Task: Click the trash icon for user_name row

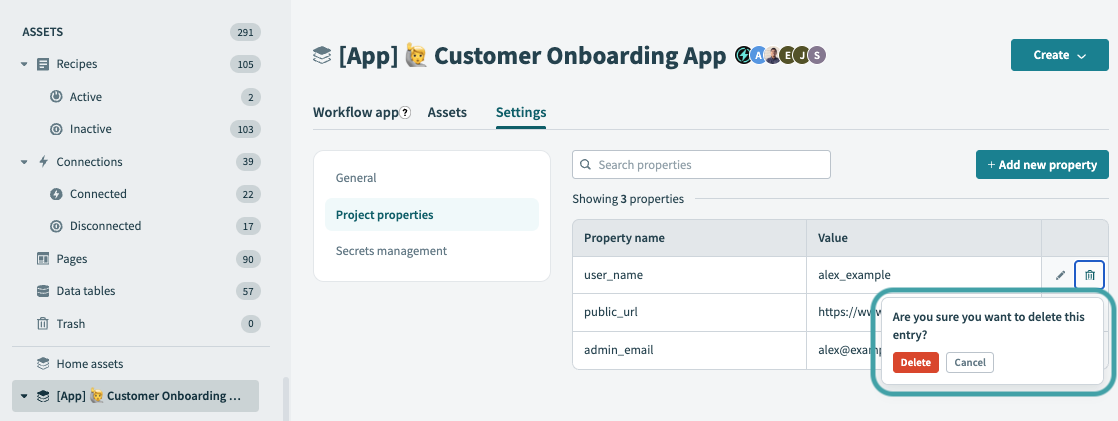Action: pos(1090,275)
